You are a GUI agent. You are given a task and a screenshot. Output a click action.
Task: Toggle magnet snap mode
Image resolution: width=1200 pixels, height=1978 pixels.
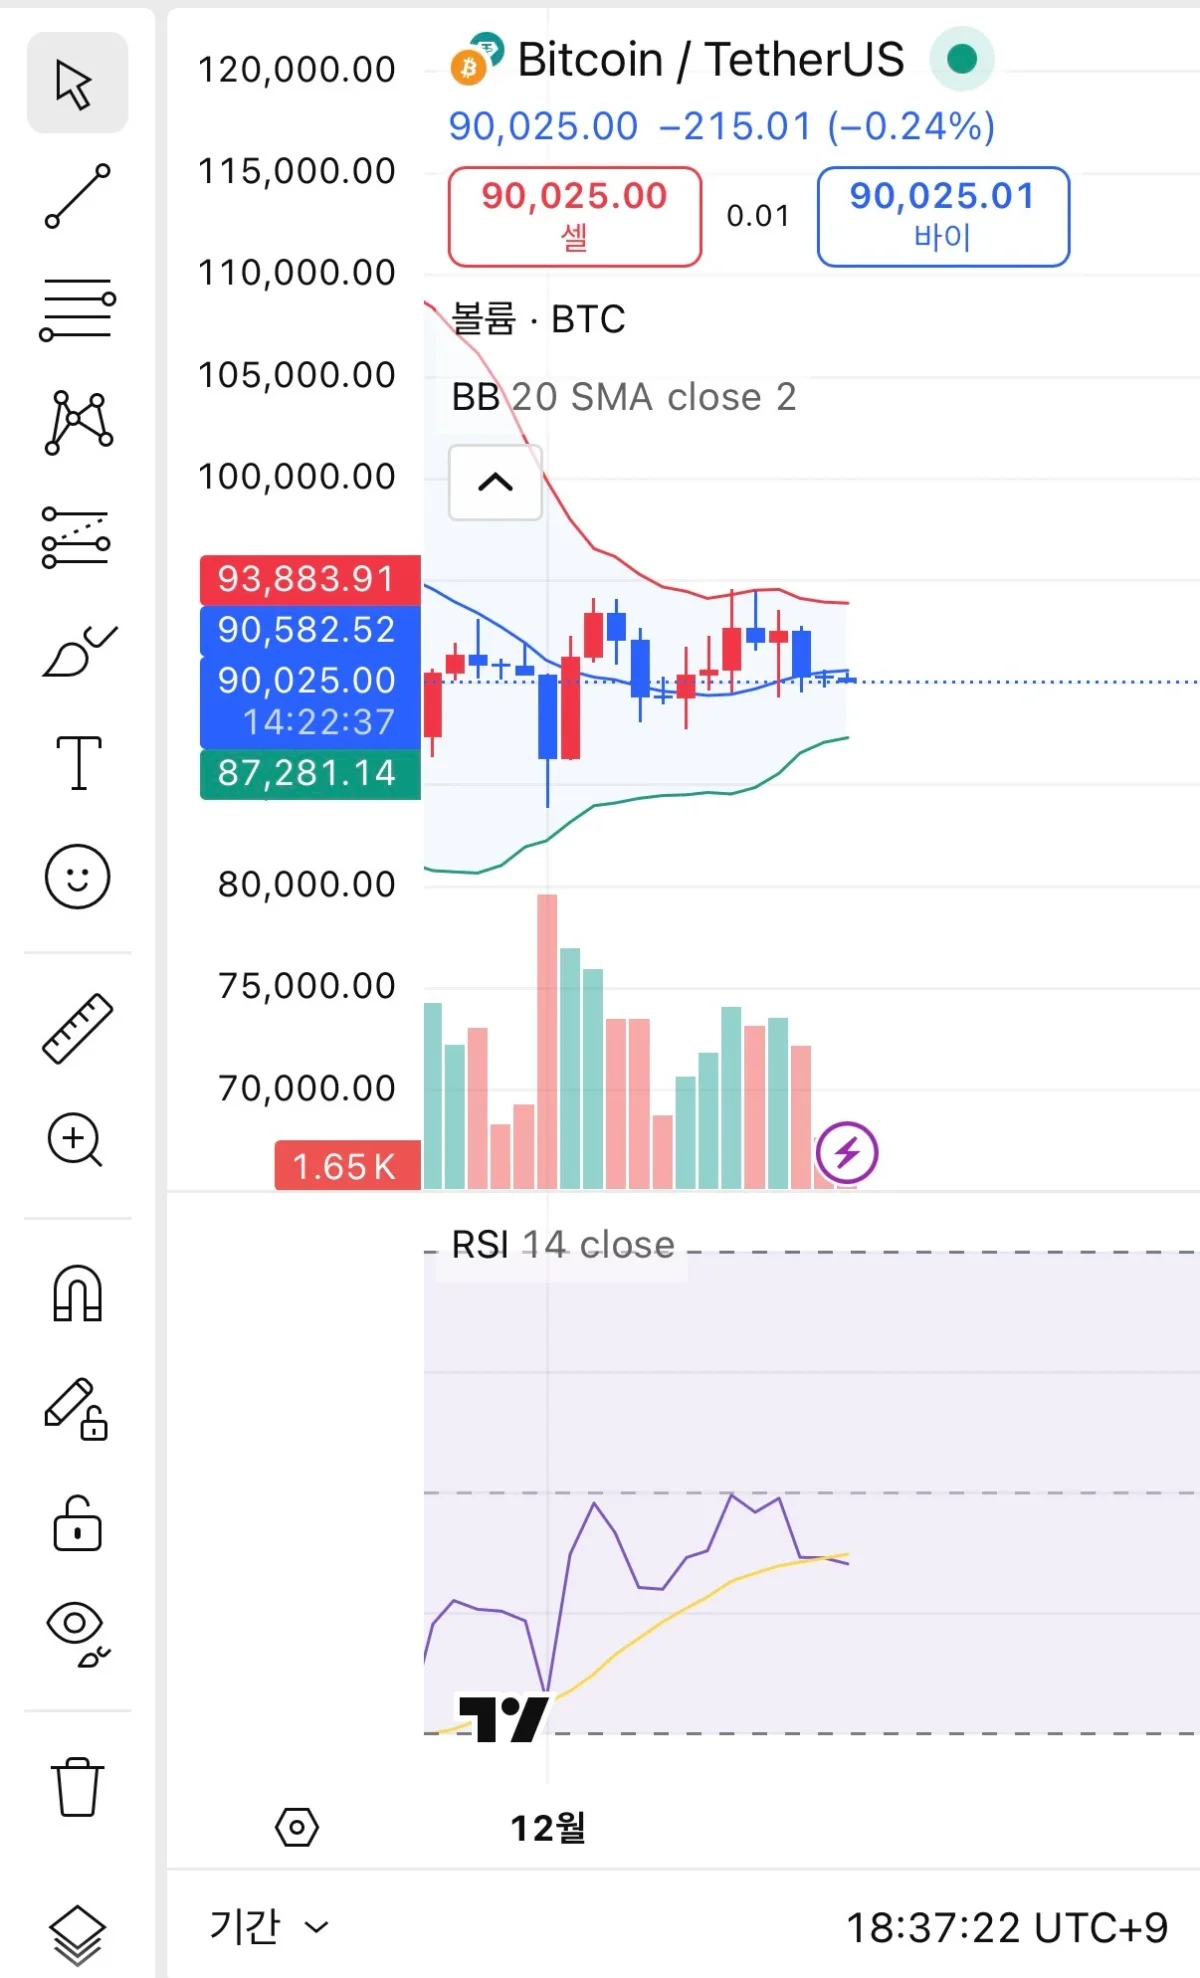[x=77, y=1294]
